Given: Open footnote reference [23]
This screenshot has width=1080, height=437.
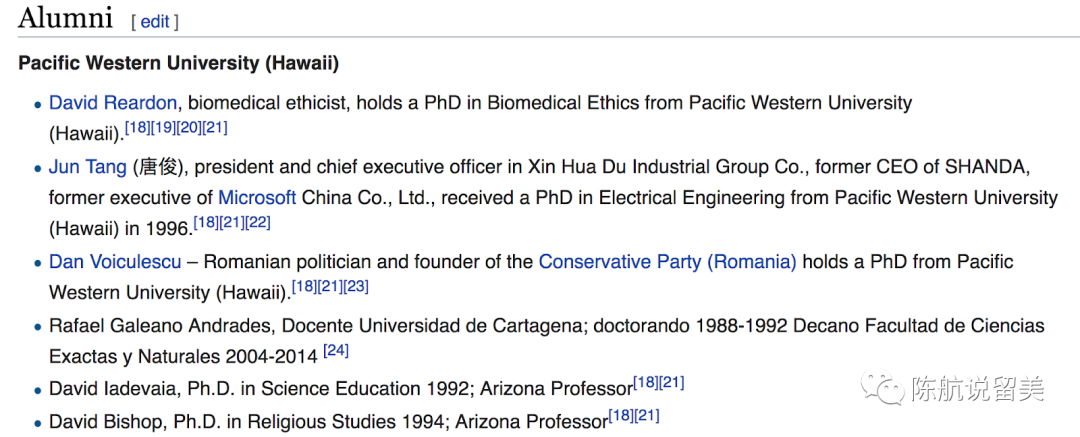Looking at the screenshot, I should point(356,286).
